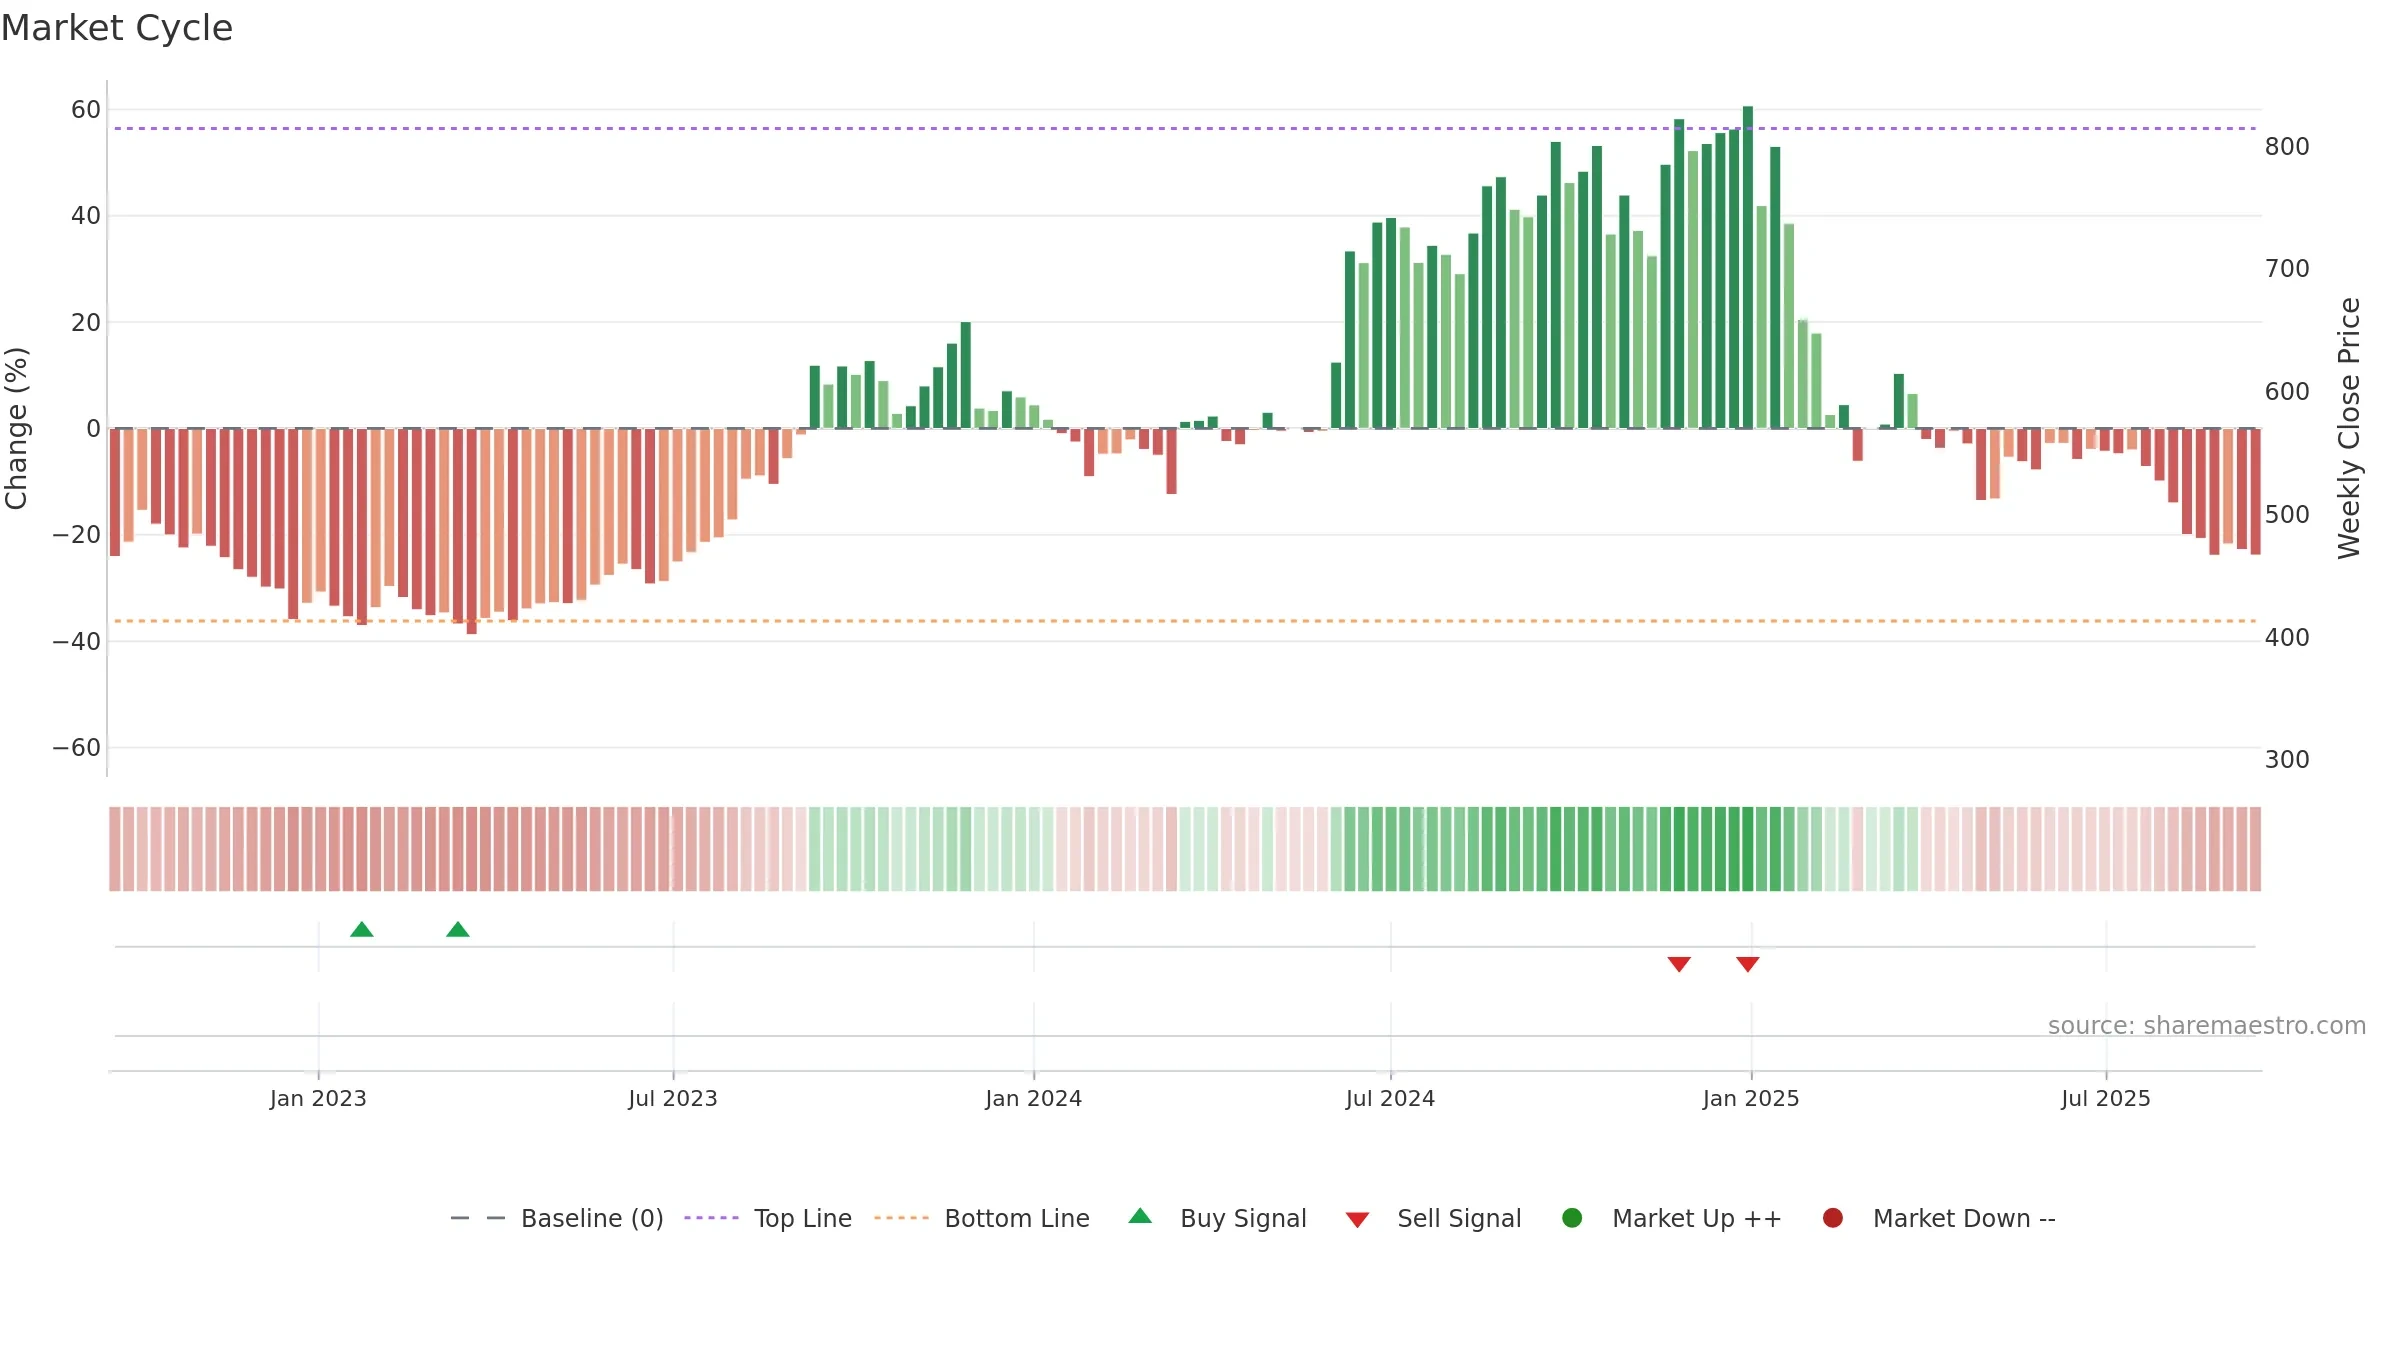Viewport: 2400px width, 1350px height.
Task: Click the grey dashed Baseline legend sample
Action: click(x=477, y=1218)
